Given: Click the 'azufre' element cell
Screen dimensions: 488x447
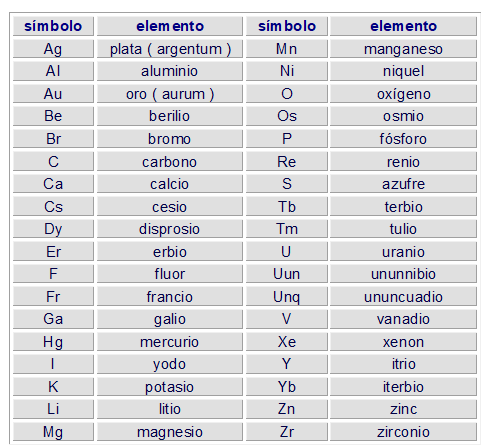Looking at the screenshot, I should [403, 184].
